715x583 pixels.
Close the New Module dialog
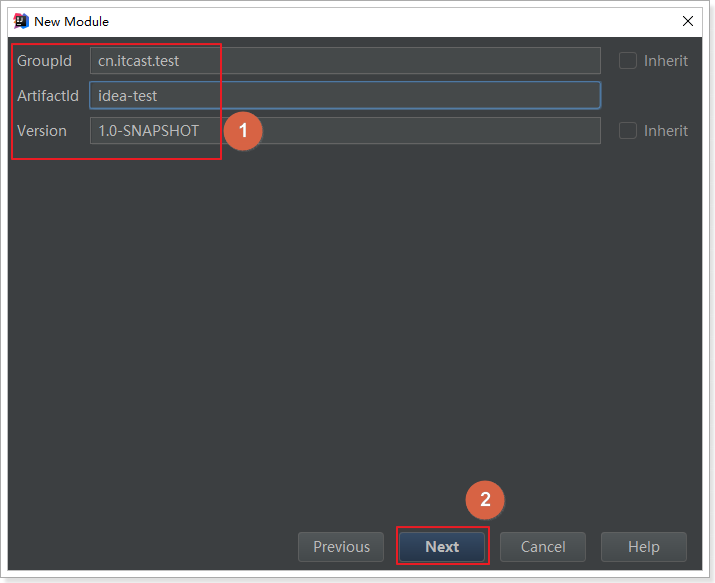(688, 21)
